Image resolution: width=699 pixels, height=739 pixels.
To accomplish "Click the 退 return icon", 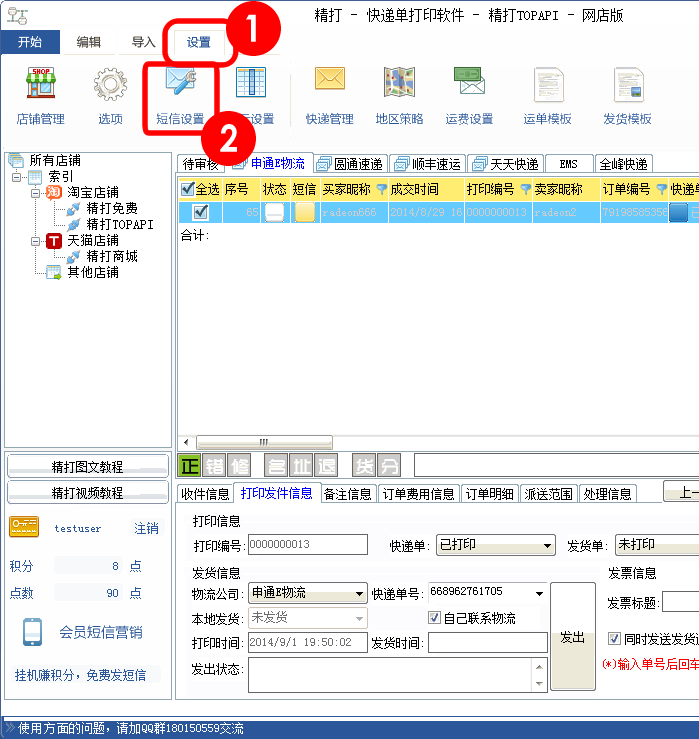I will (326, 466).
